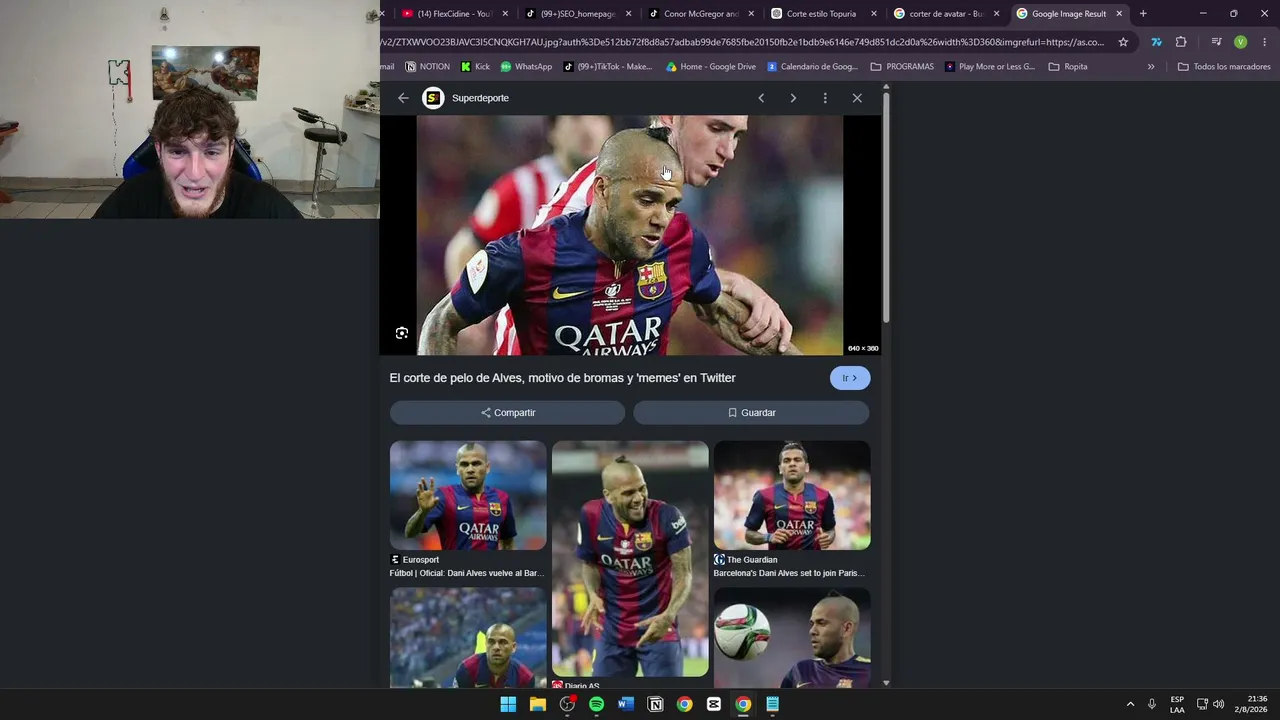Open the browser Extensions puzzle icon
Image resolution: width=1280 pixels, height=720 pixels.
(1181, 42)
